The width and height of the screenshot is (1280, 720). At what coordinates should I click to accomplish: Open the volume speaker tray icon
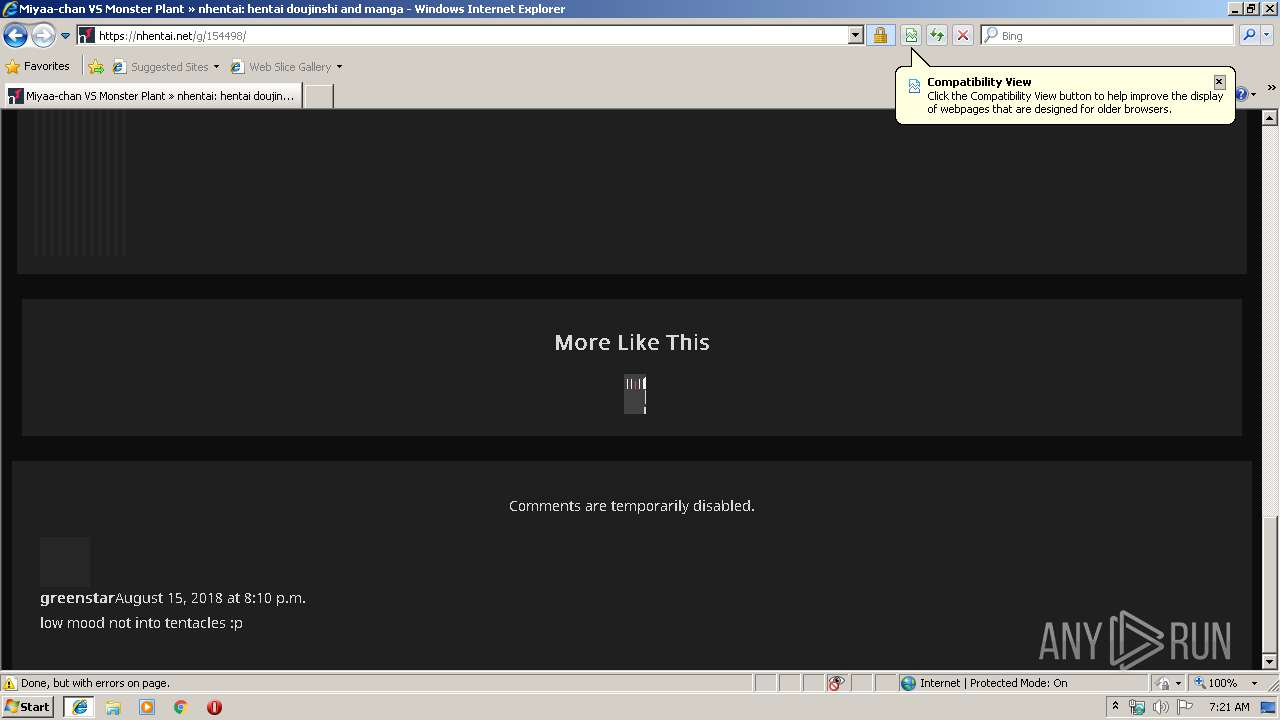[1161, 707]
